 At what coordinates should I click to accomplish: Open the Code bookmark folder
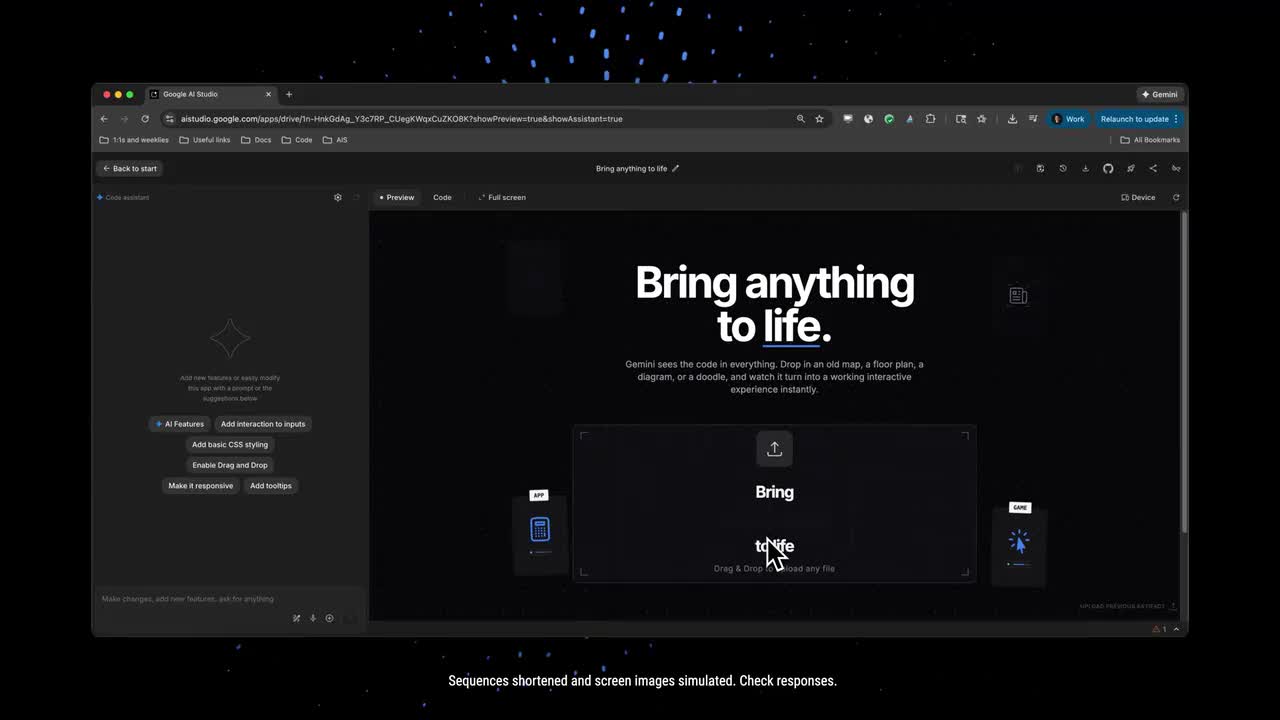[297, 140]
